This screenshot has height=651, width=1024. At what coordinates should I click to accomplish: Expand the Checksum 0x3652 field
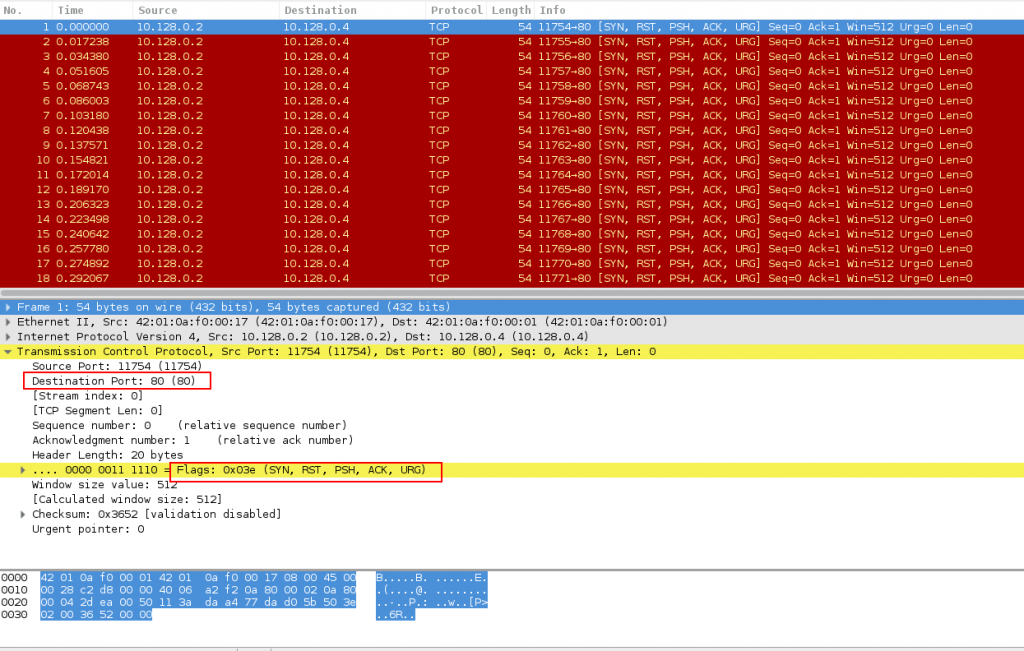pyautogui.click(x=22, y=513)
